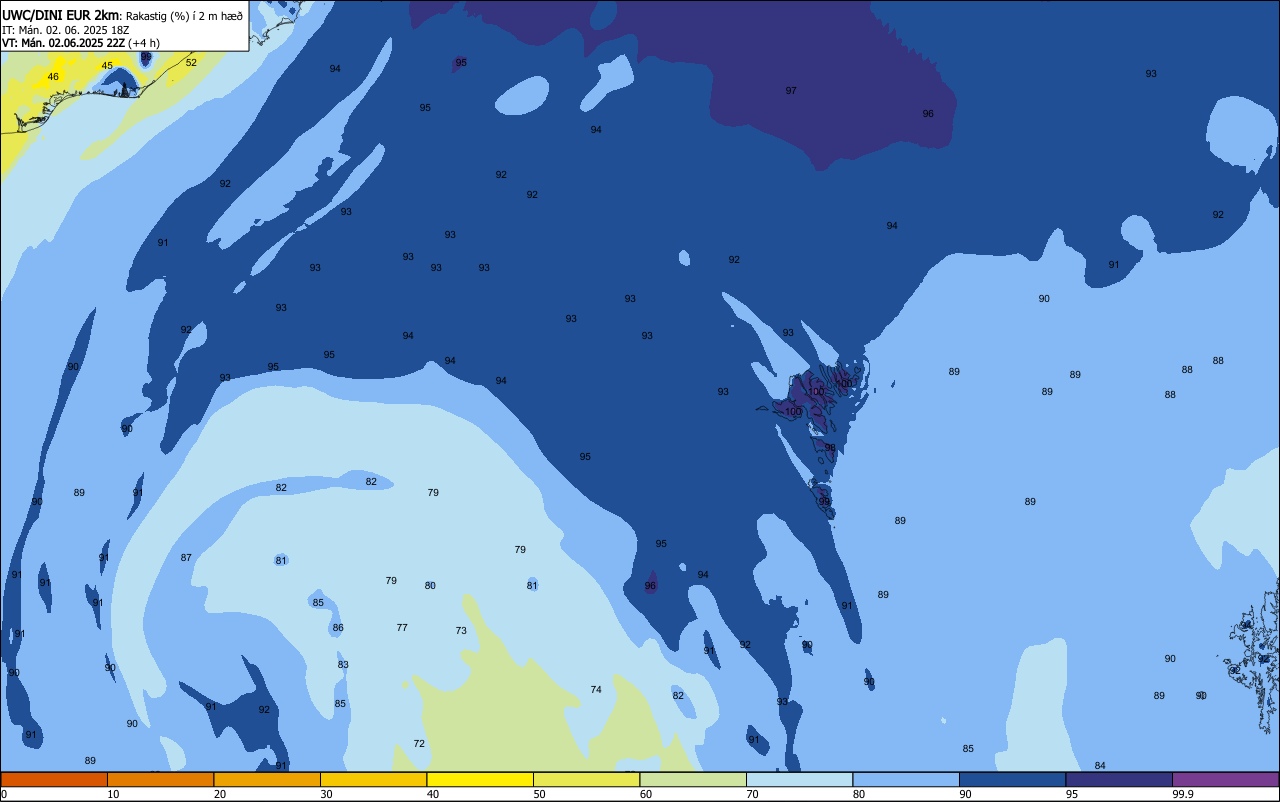Screen dimensions: 1280x802
Task: Click the 80–90 light blue legend segment
Action: [x=906, y=779]
